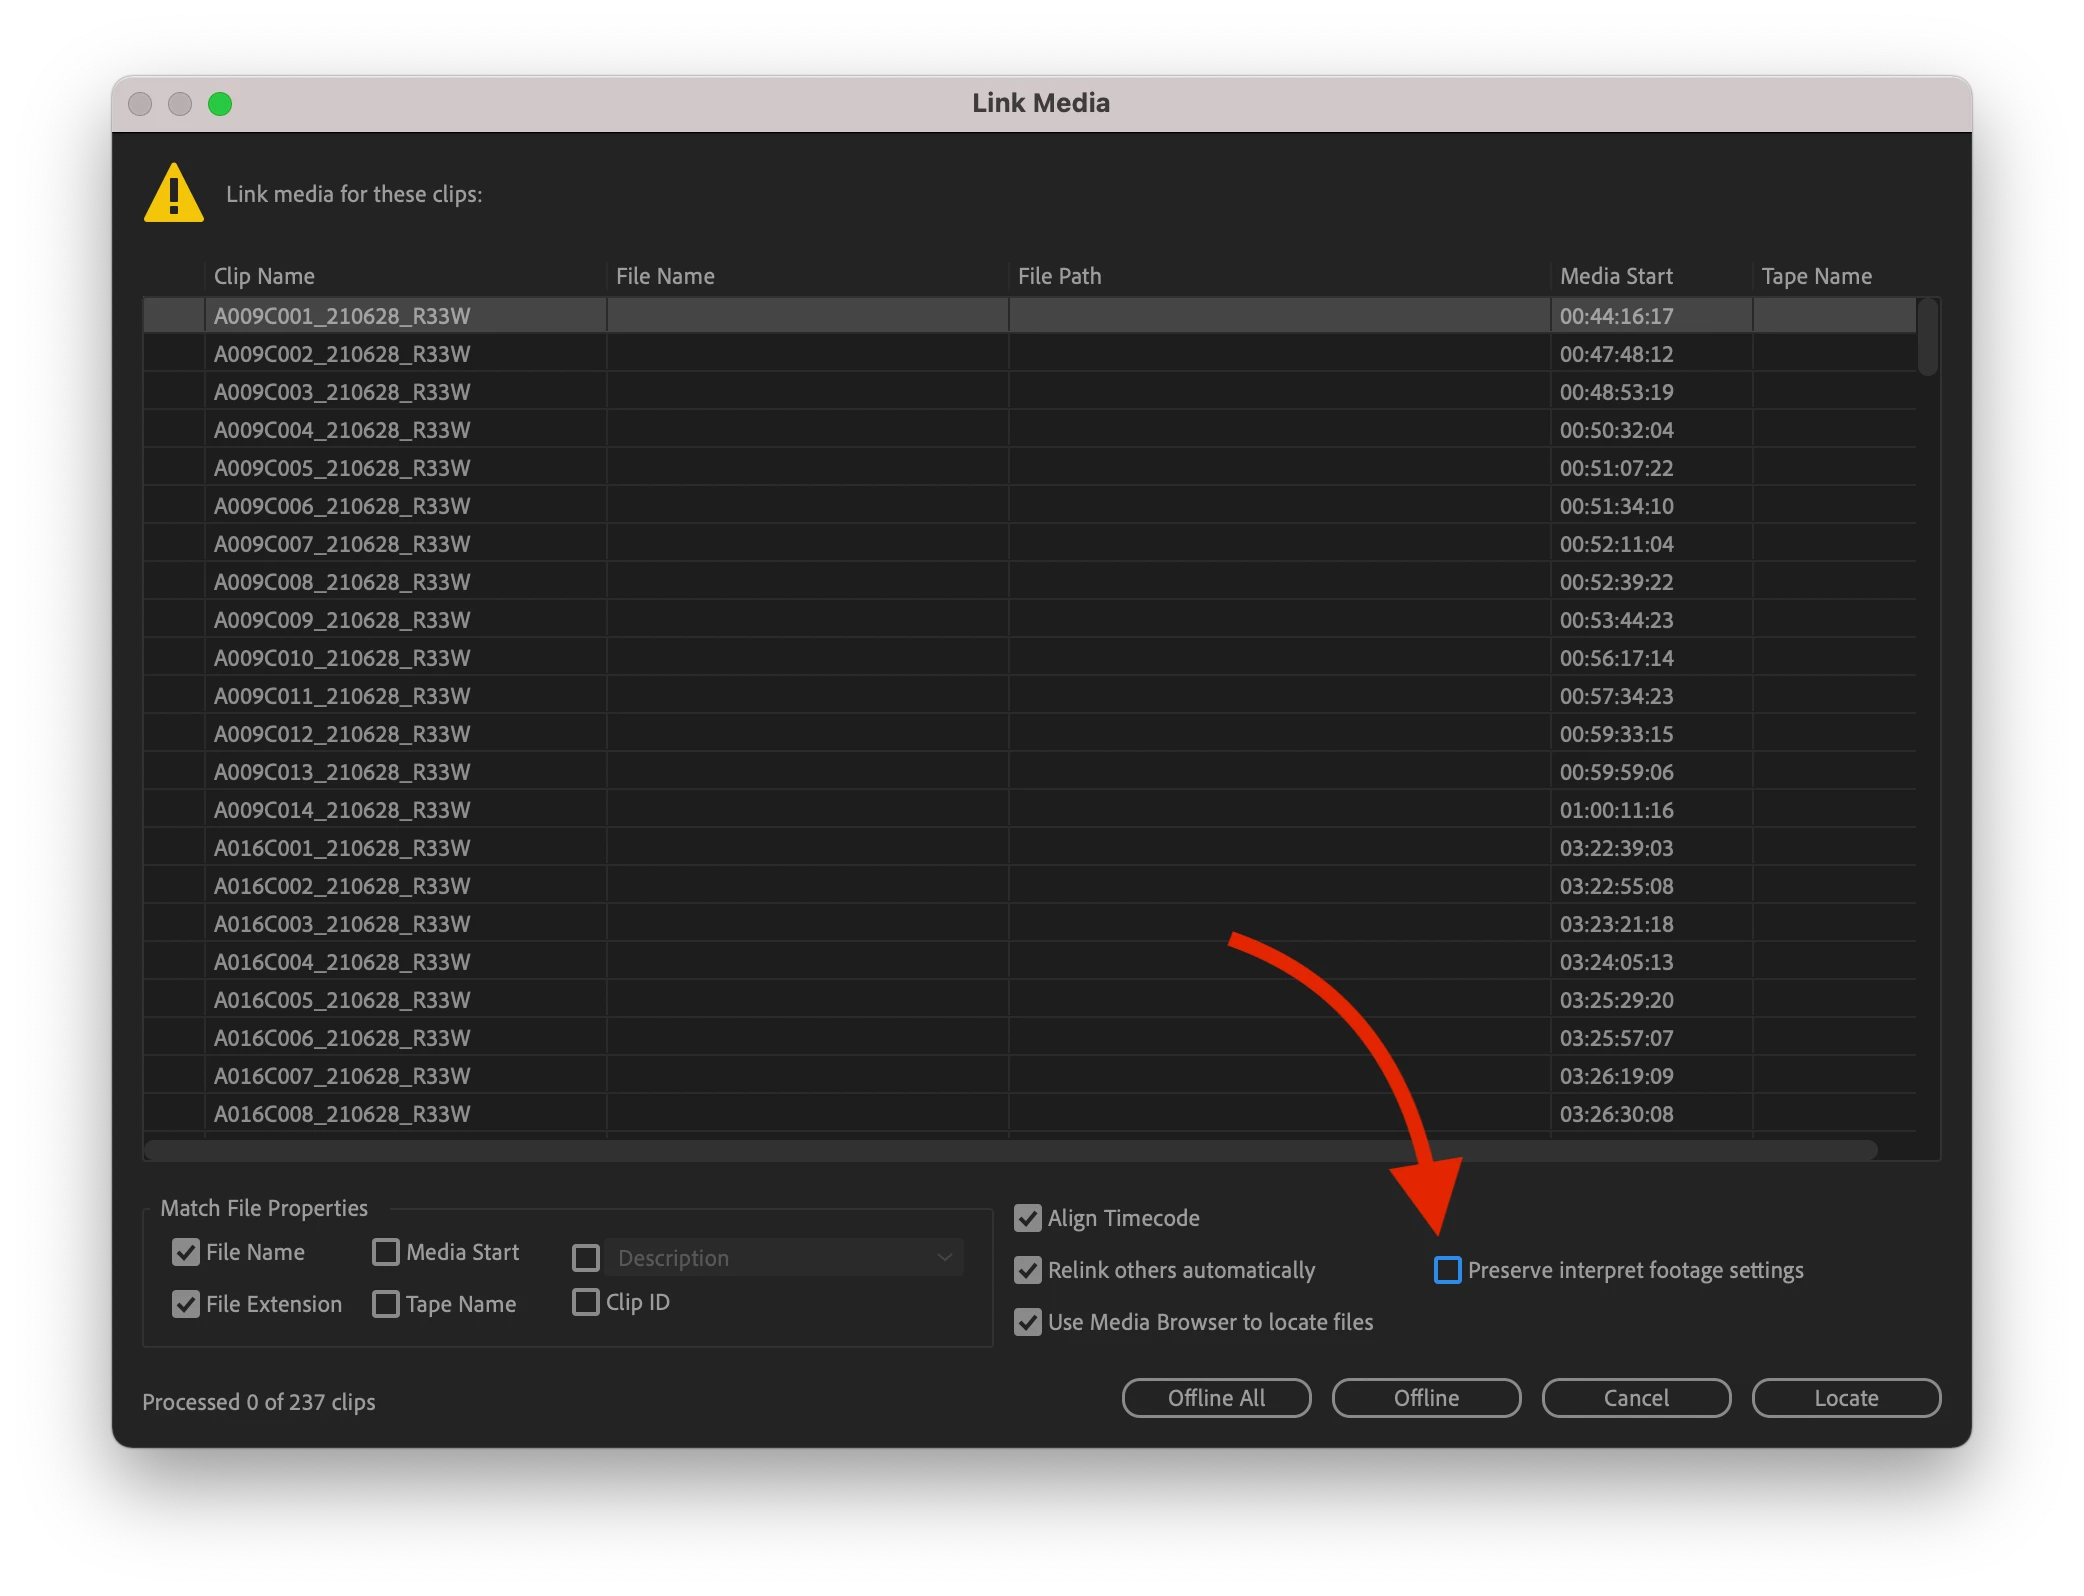This screenshot has width=2084, height=1596.
Task: Enable the Description property checkbox
Action: (x=586, y=1258)
